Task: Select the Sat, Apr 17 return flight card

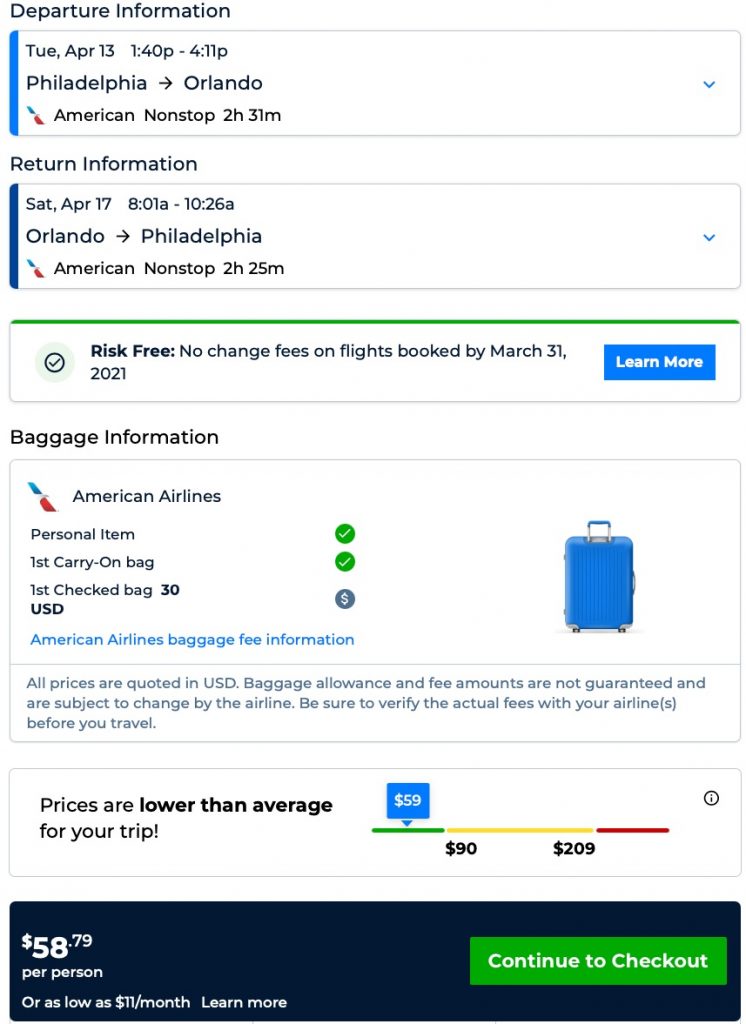Action: pyautogui.click(x=375, y=236)
